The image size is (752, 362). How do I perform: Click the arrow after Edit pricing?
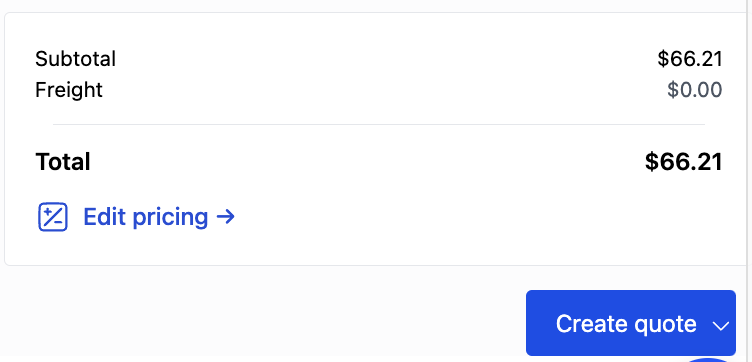tap(225, 217)
